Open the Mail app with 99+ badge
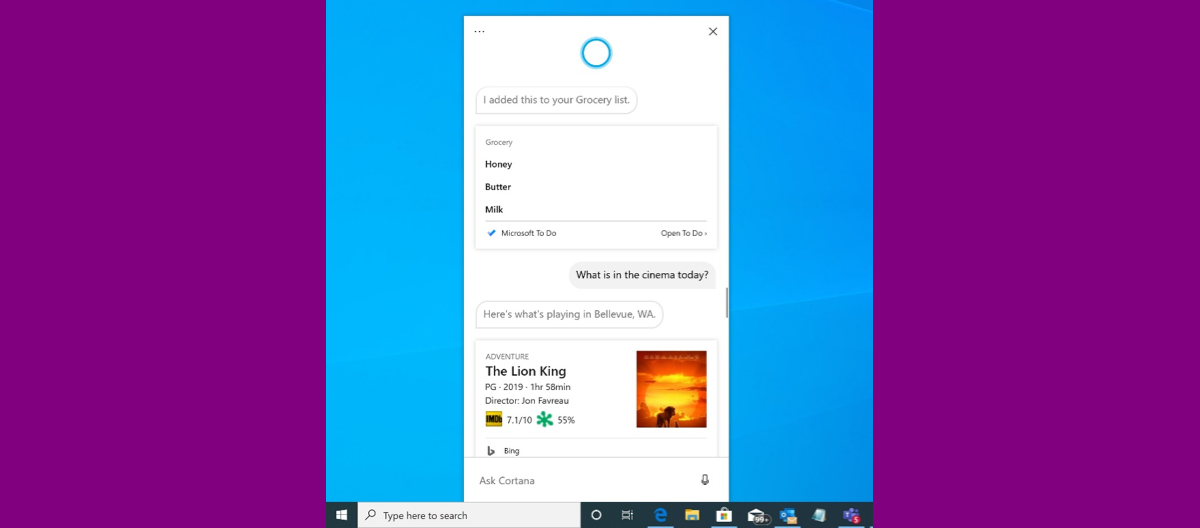 tap(757, 516)
